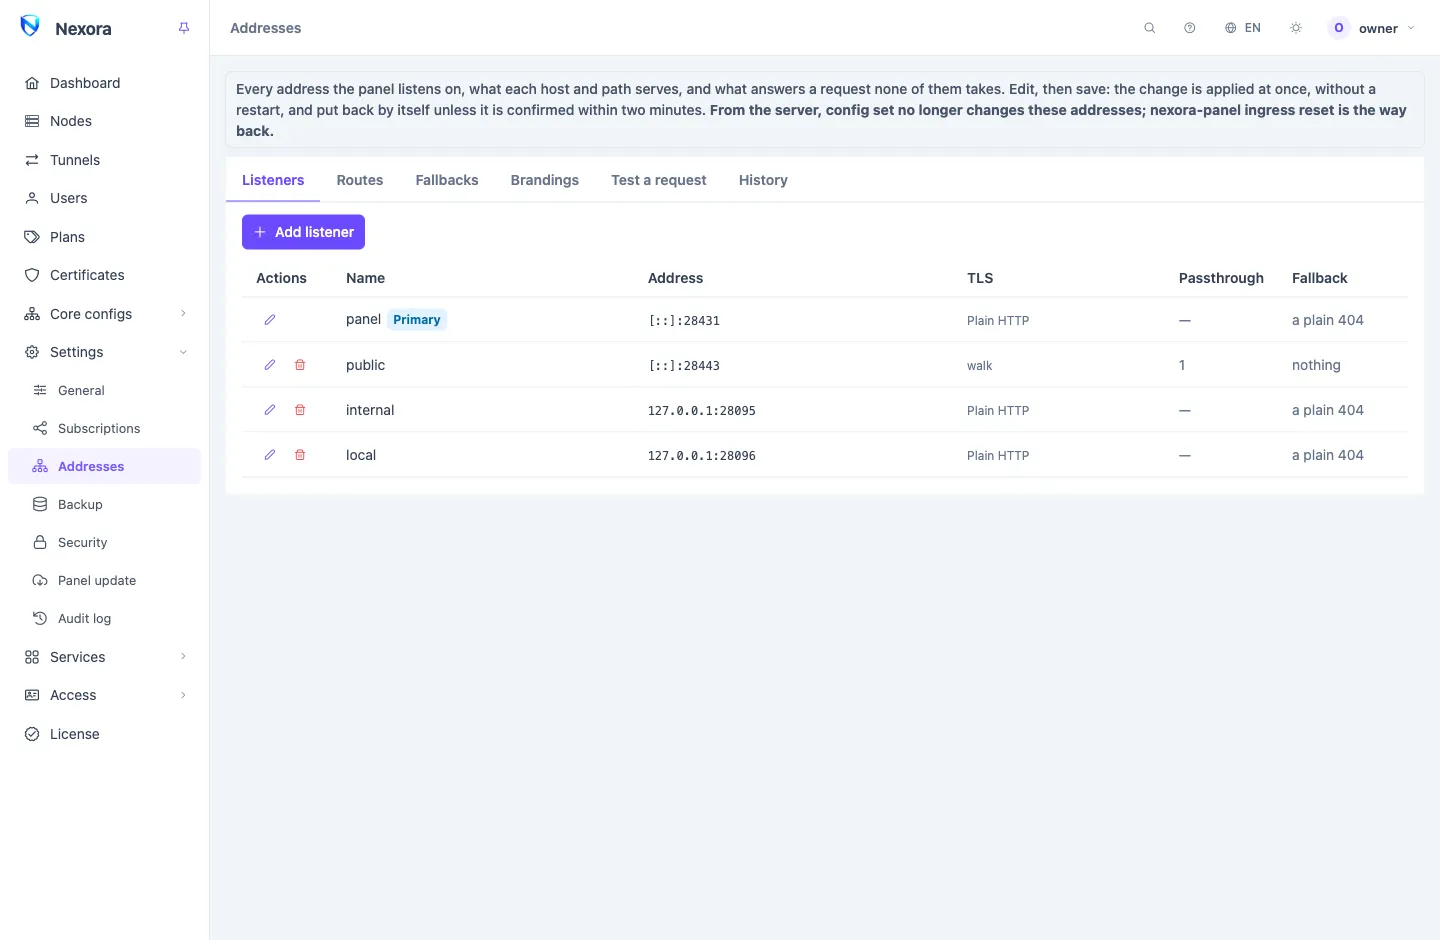The height and width of the screenshot is (940, 1440).
Task: Delete the local listener via trash icon
Action: click(300, 455)
